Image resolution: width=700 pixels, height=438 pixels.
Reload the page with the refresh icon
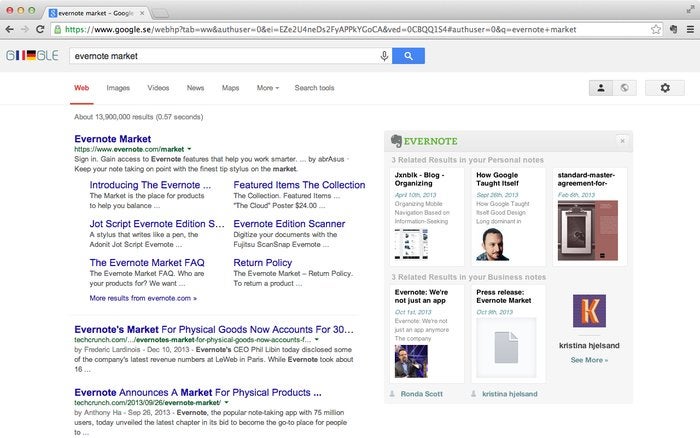coord(40,29)
